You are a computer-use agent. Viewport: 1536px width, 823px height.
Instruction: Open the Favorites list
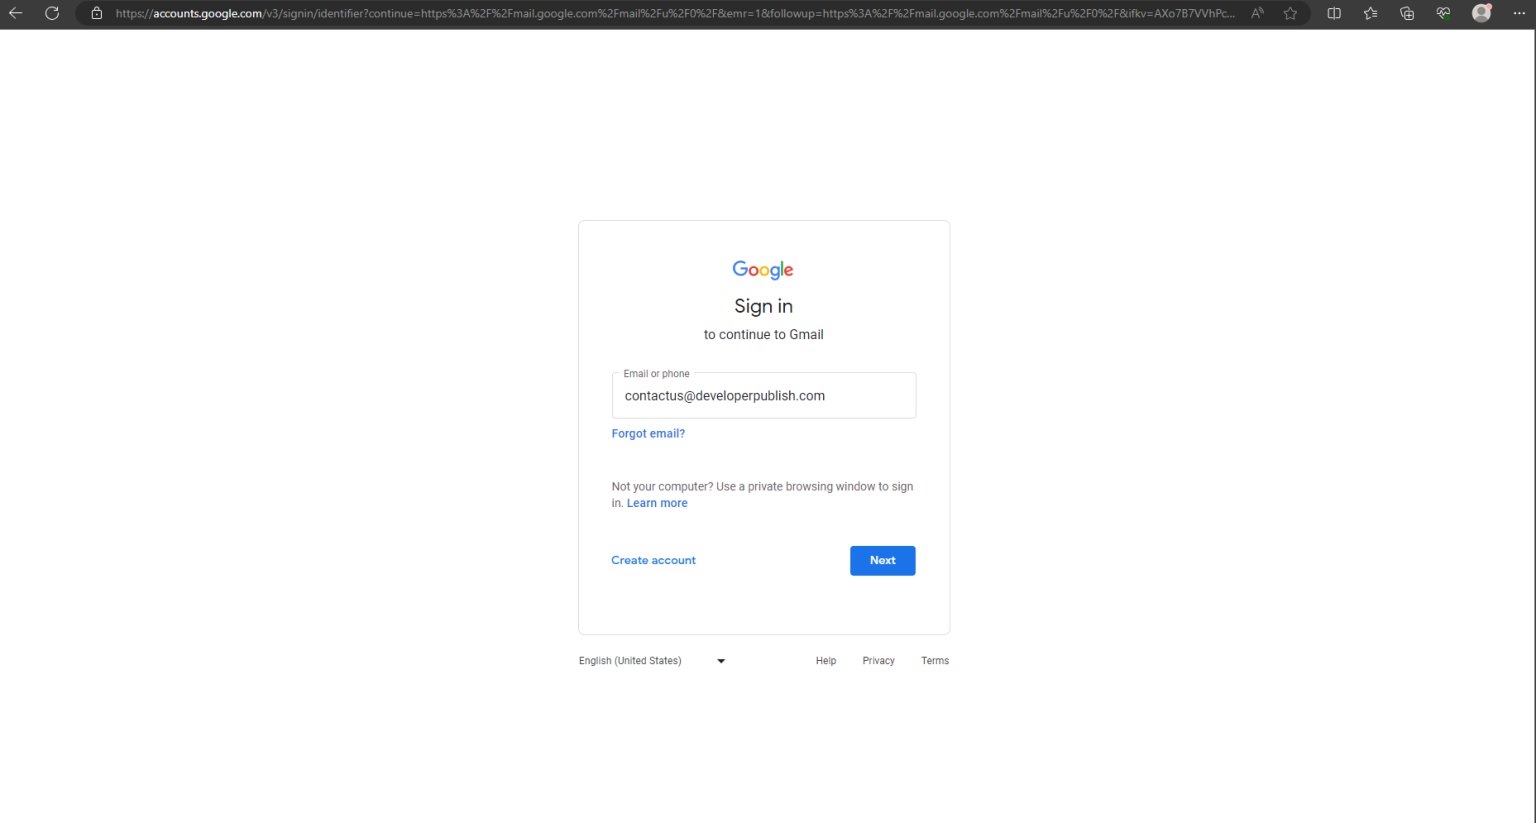point(1370,13)
